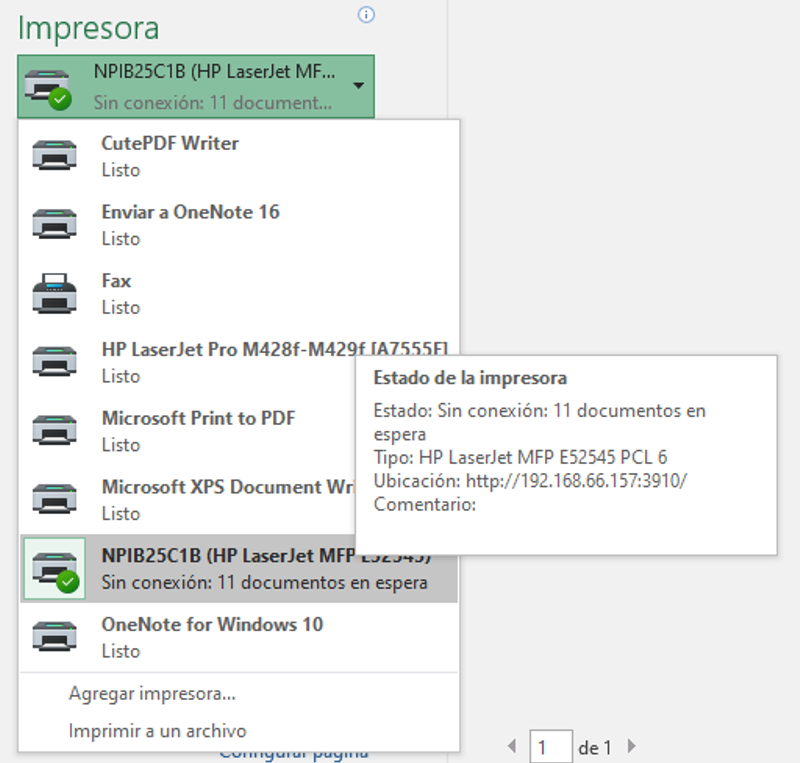800x763 pixels.
Task: Click the NPIB25C1B default printer icon in list
Action: pos(55,569)
